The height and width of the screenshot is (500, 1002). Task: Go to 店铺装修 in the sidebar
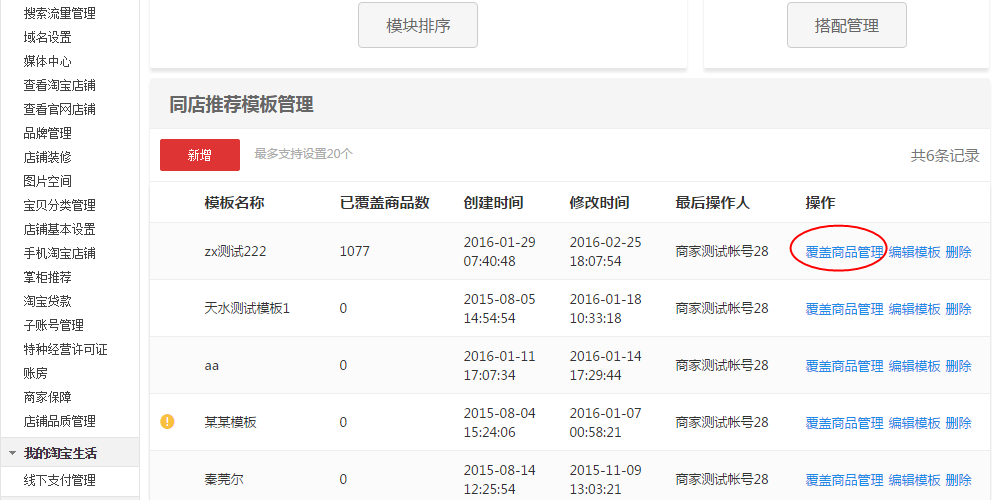[47, 157]
